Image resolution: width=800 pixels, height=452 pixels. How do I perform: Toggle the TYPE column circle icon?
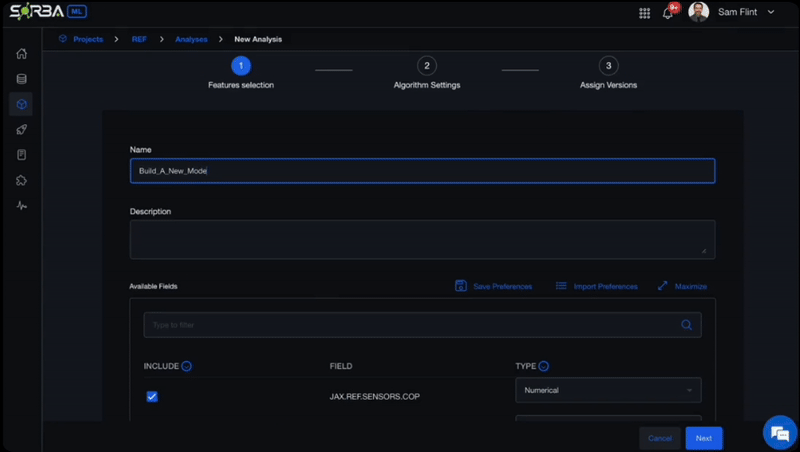point(544,366)
